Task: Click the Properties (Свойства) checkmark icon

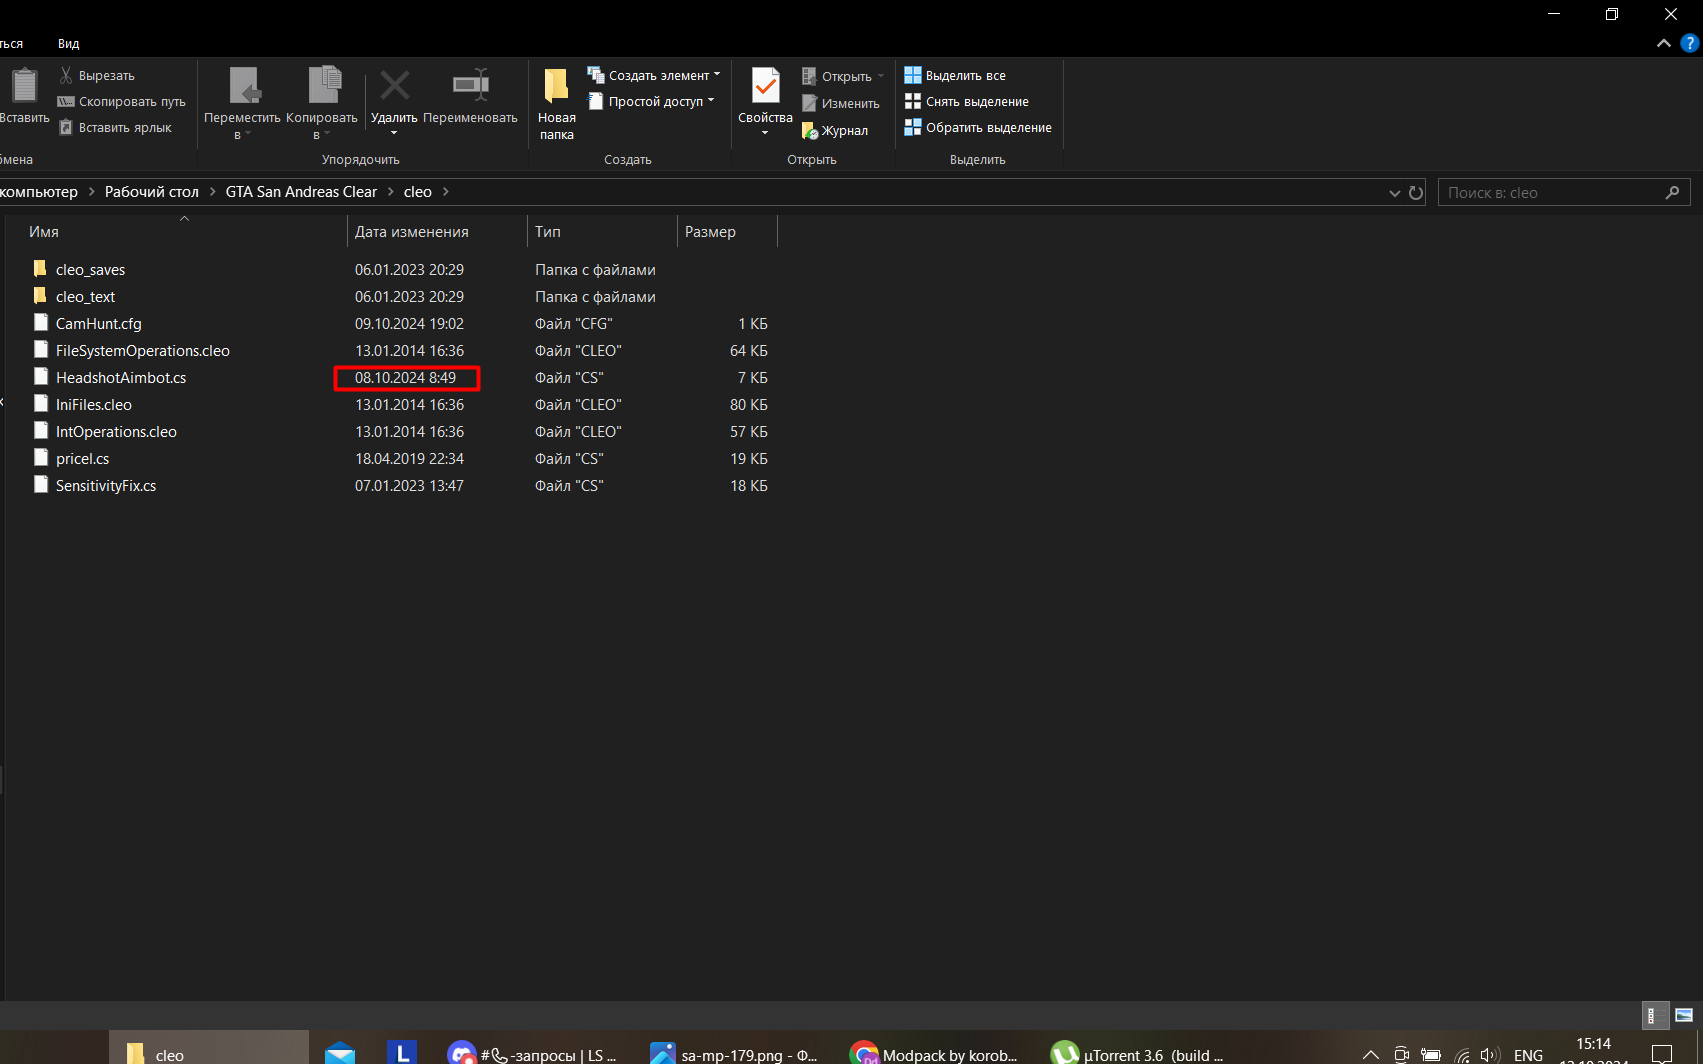Action: click(765, 86)
